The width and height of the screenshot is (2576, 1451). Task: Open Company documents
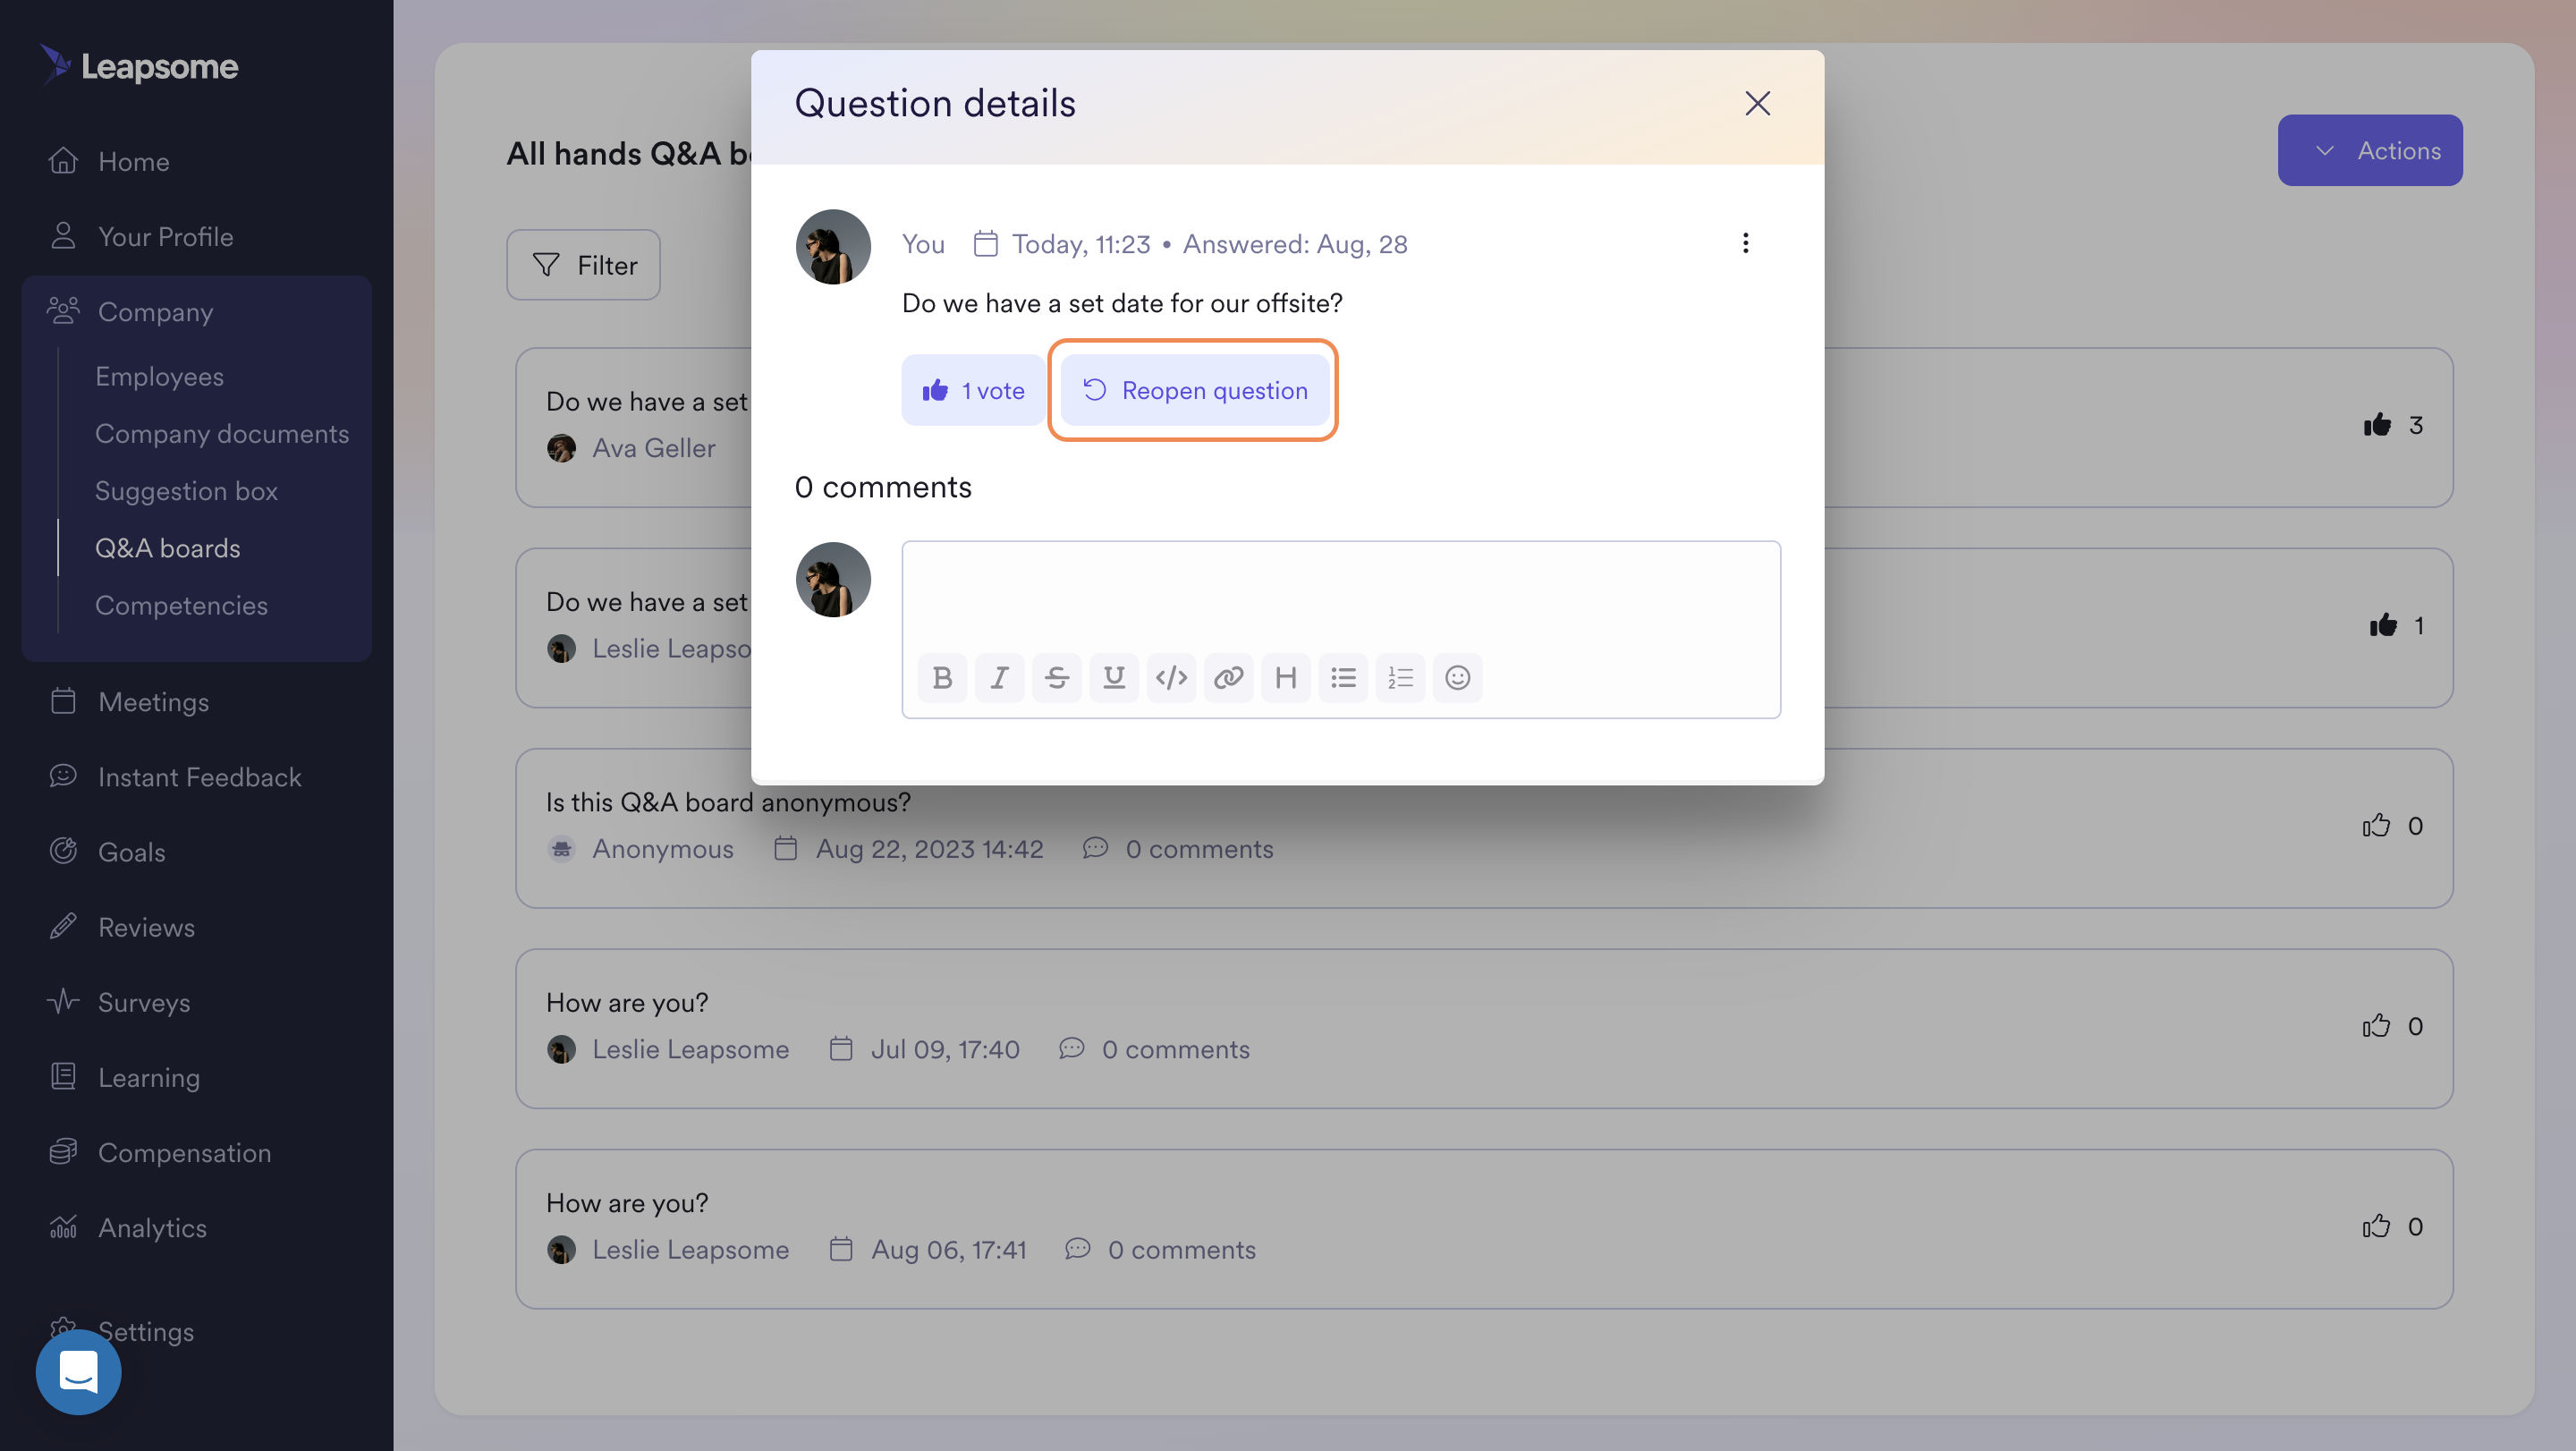tap(222, 433)
